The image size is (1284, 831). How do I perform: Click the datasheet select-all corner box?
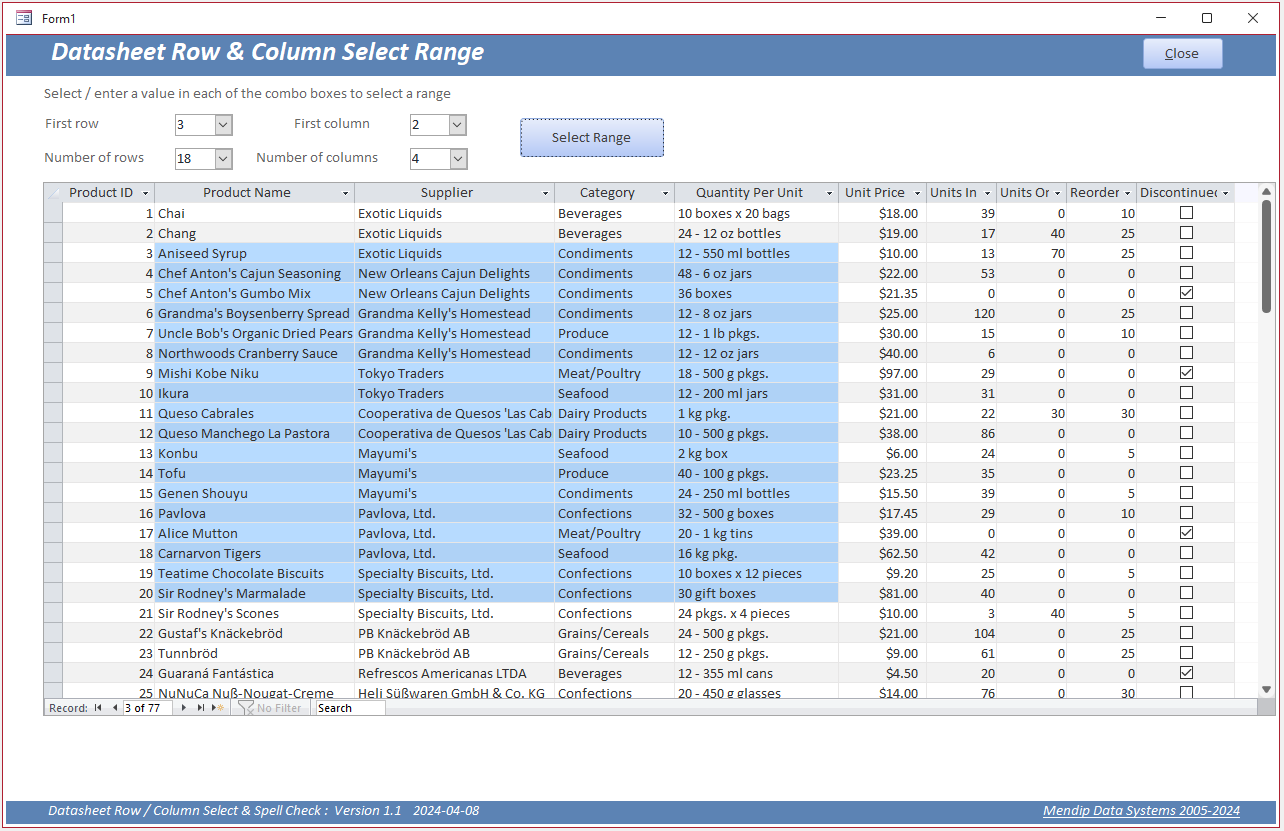click(53, 193)
